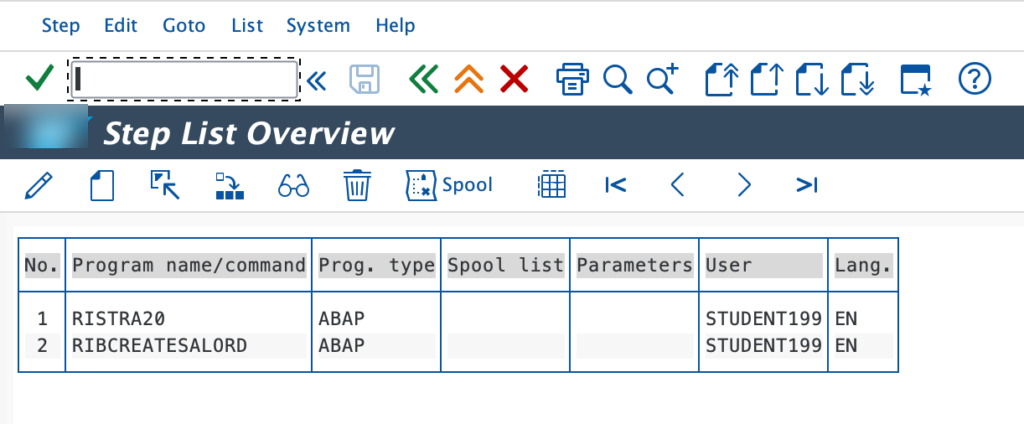Click the Find magnifier icon
The height and width of the screenshot is (424, 1024).
[617, 80]
